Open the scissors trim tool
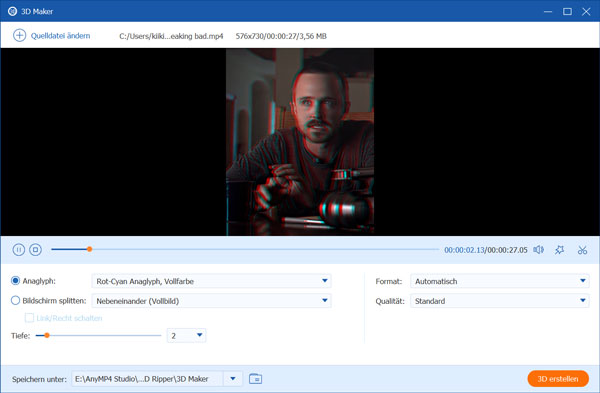Viewport: 600px width, 393px height. pyautogui.click(x=582, y=250)
